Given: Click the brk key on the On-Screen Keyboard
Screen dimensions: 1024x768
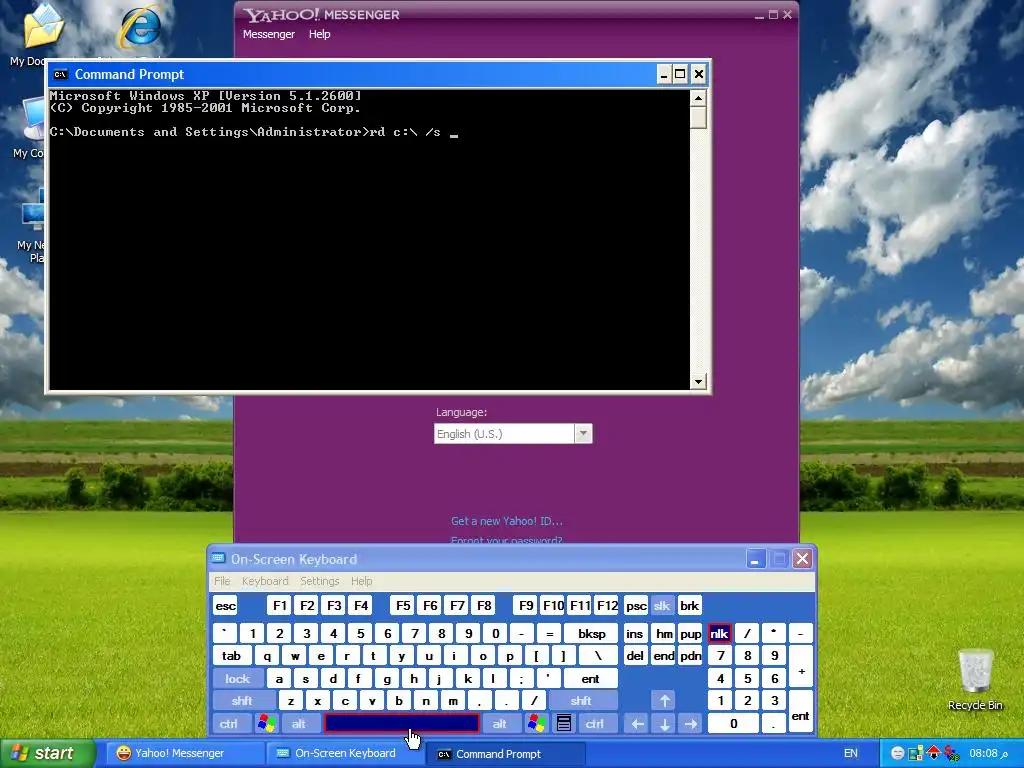Looking at the screenshot, I should click(x=690, y=606).
